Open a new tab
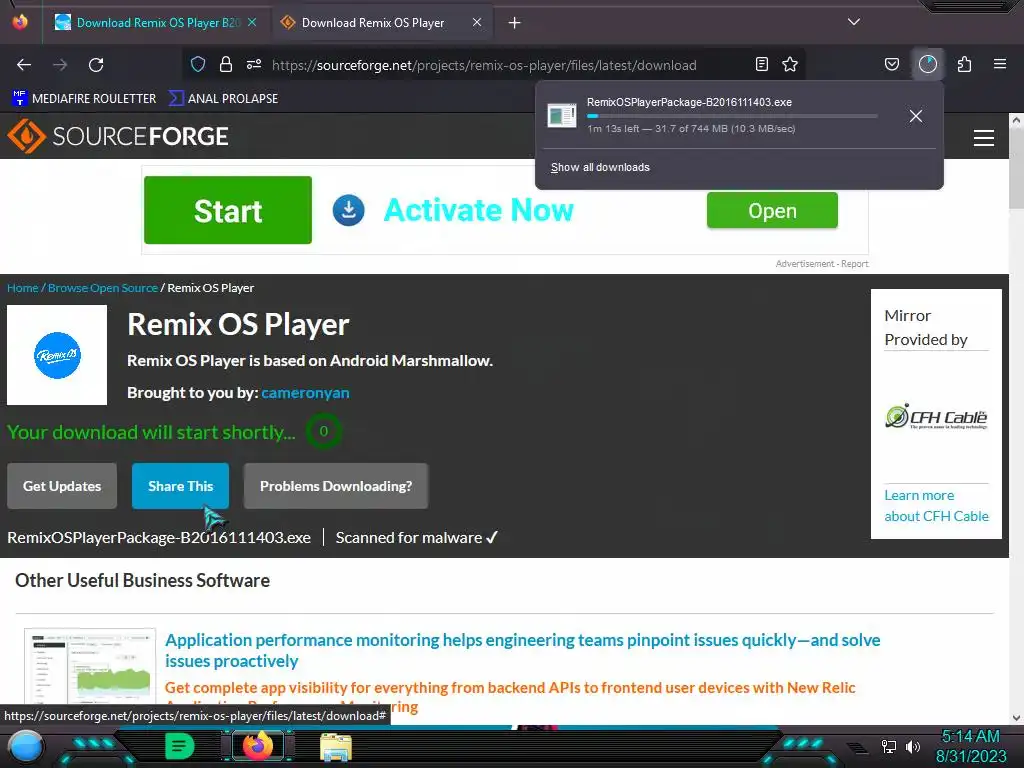This screenshot has width=1024, height=768. 515,23
